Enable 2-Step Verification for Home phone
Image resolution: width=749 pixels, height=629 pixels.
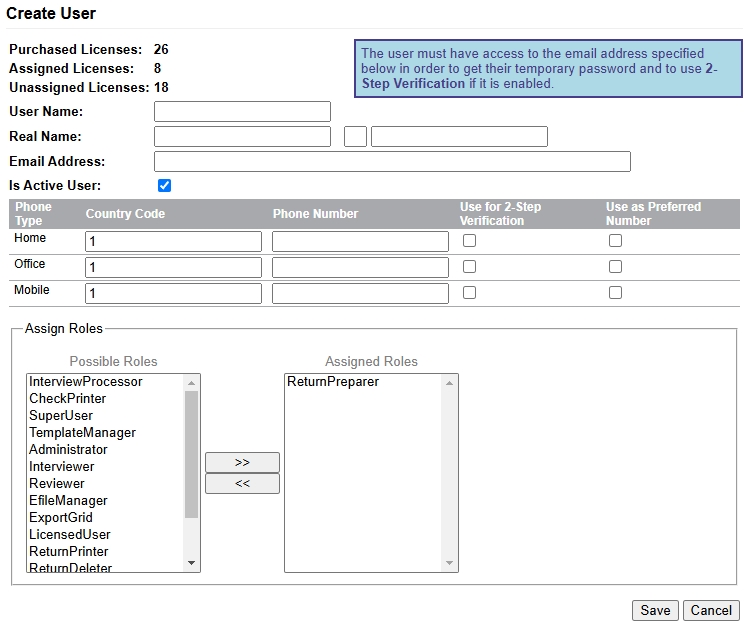(x=469, y=241)
